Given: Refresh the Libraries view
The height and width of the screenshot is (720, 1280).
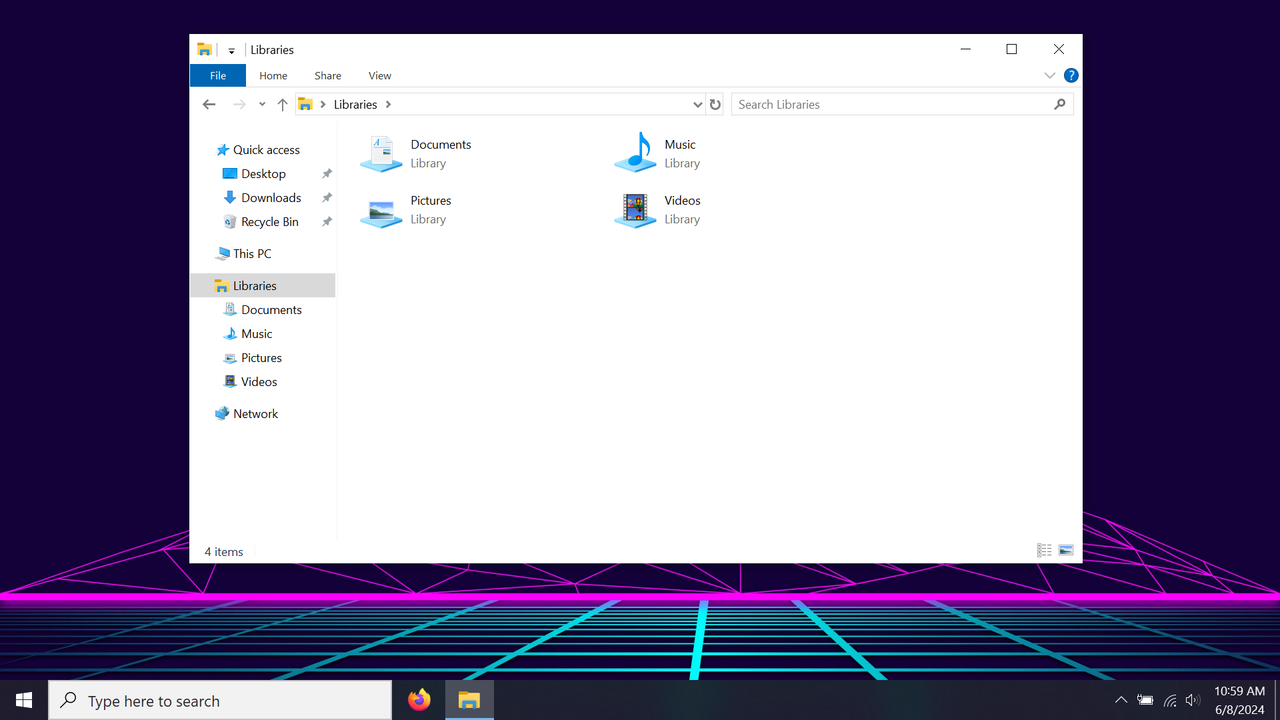Looking at the screenshot, I should [x=715, y=104].
